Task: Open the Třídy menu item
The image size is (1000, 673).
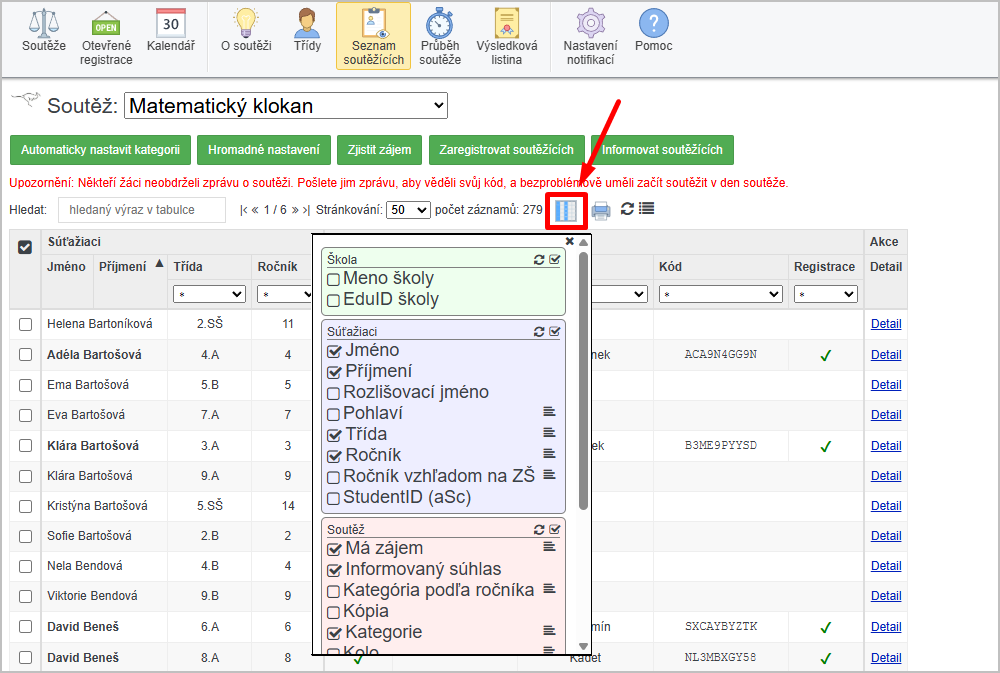Action: tap(307, 30)
